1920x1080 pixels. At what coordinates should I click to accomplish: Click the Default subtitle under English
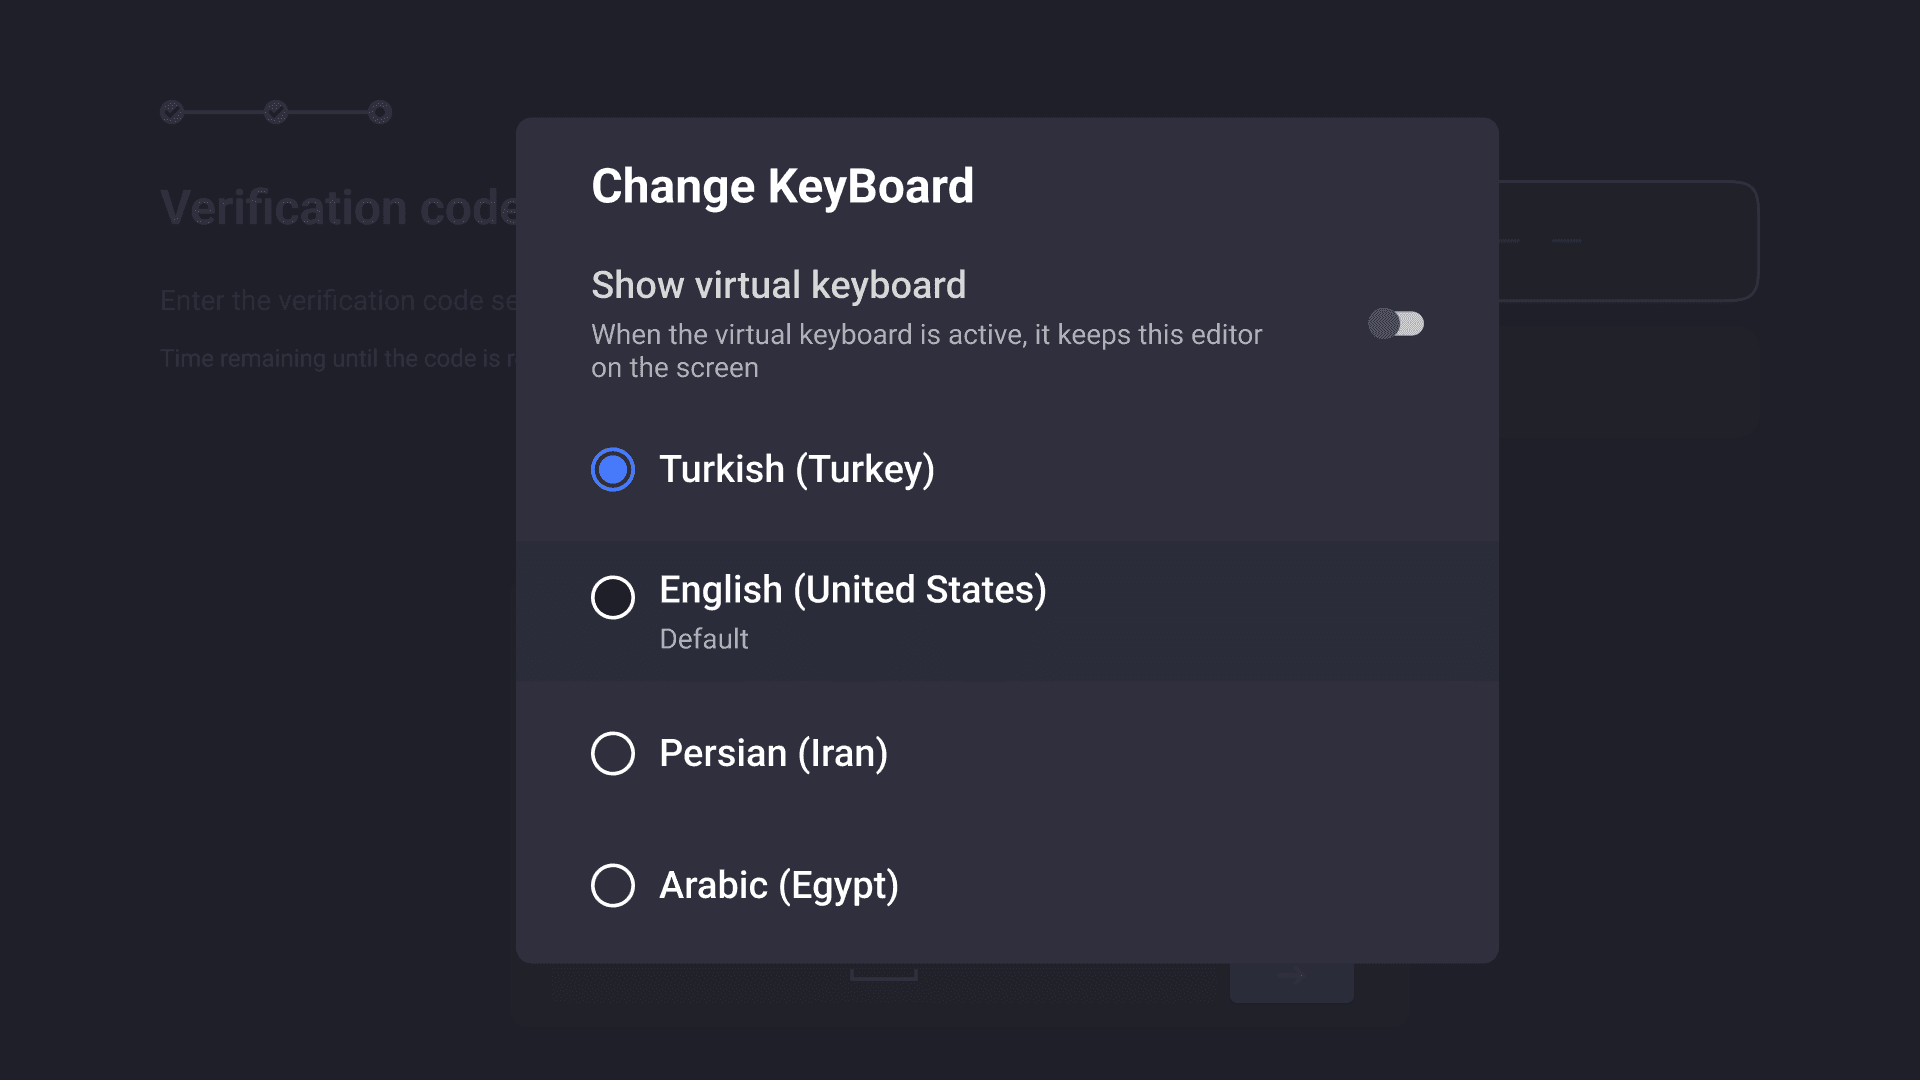[704, 639]
